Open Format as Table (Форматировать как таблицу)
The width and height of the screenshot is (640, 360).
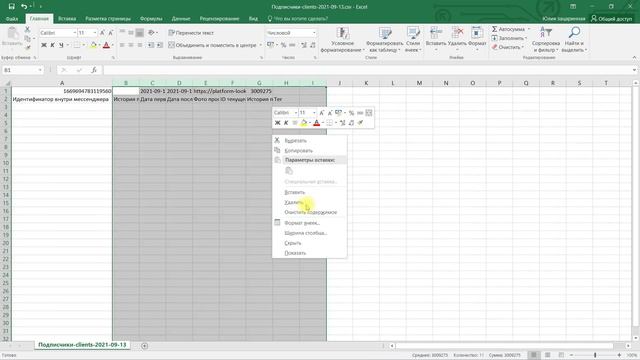coord(385,40)
